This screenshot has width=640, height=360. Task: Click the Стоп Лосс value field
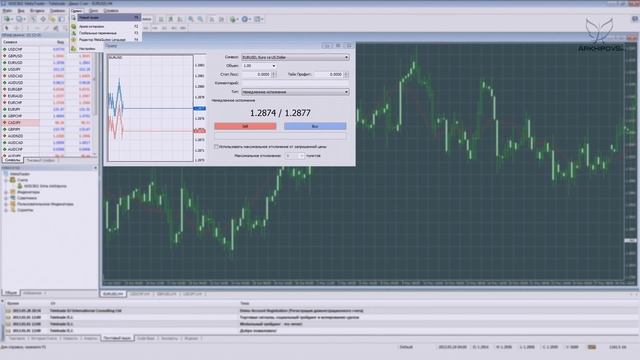pos(256,75)
